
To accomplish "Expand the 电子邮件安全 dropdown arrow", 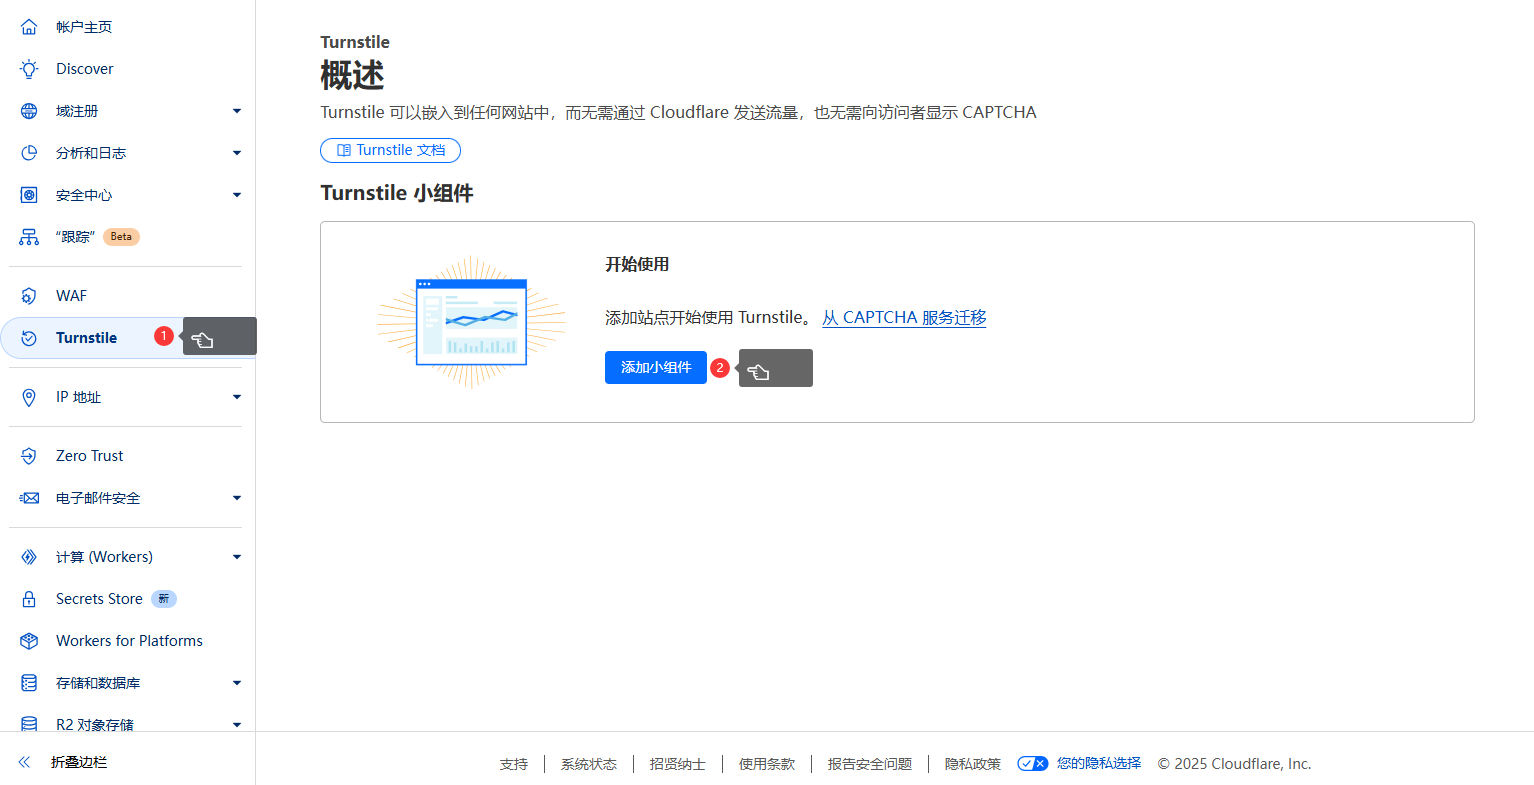I will coord(237,498).
